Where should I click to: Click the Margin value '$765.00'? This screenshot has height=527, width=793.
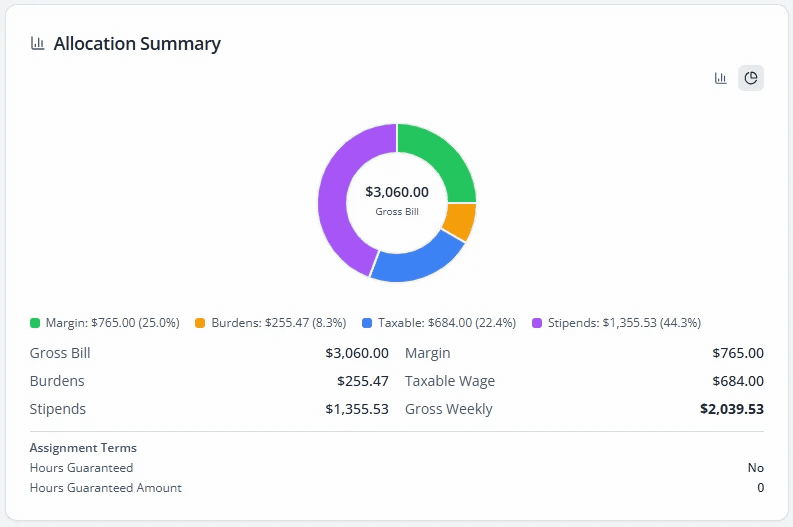[738, 353]
